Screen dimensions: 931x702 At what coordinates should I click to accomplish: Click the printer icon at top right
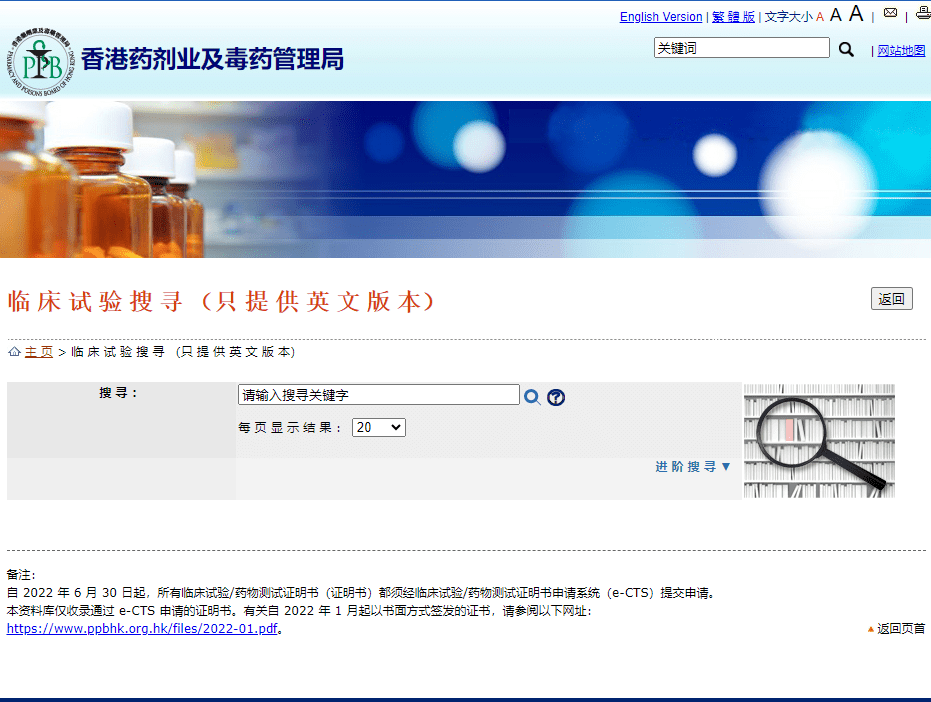tap(923, 13)
